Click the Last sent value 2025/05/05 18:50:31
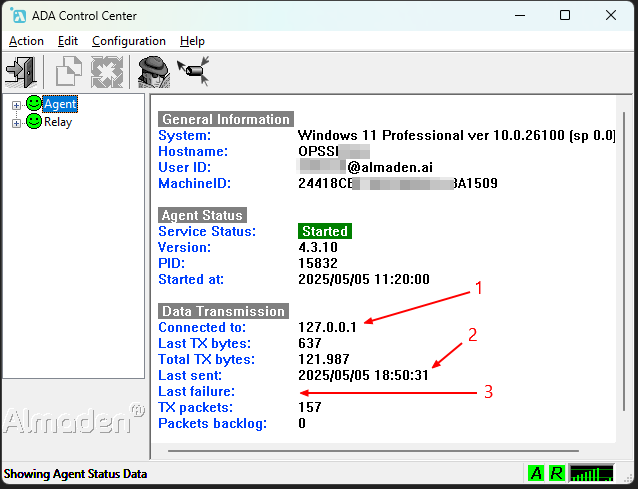Image resolution: width=638 pixels, height=489 pixels. (363, 375)
